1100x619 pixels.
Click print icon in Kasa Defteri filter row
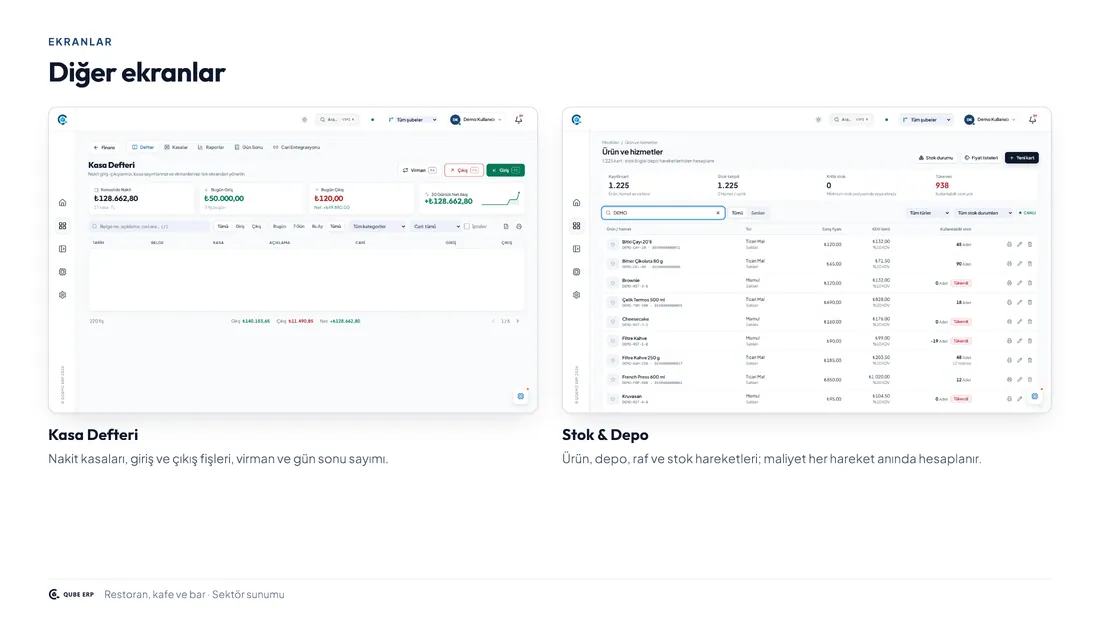pos(519,227)
